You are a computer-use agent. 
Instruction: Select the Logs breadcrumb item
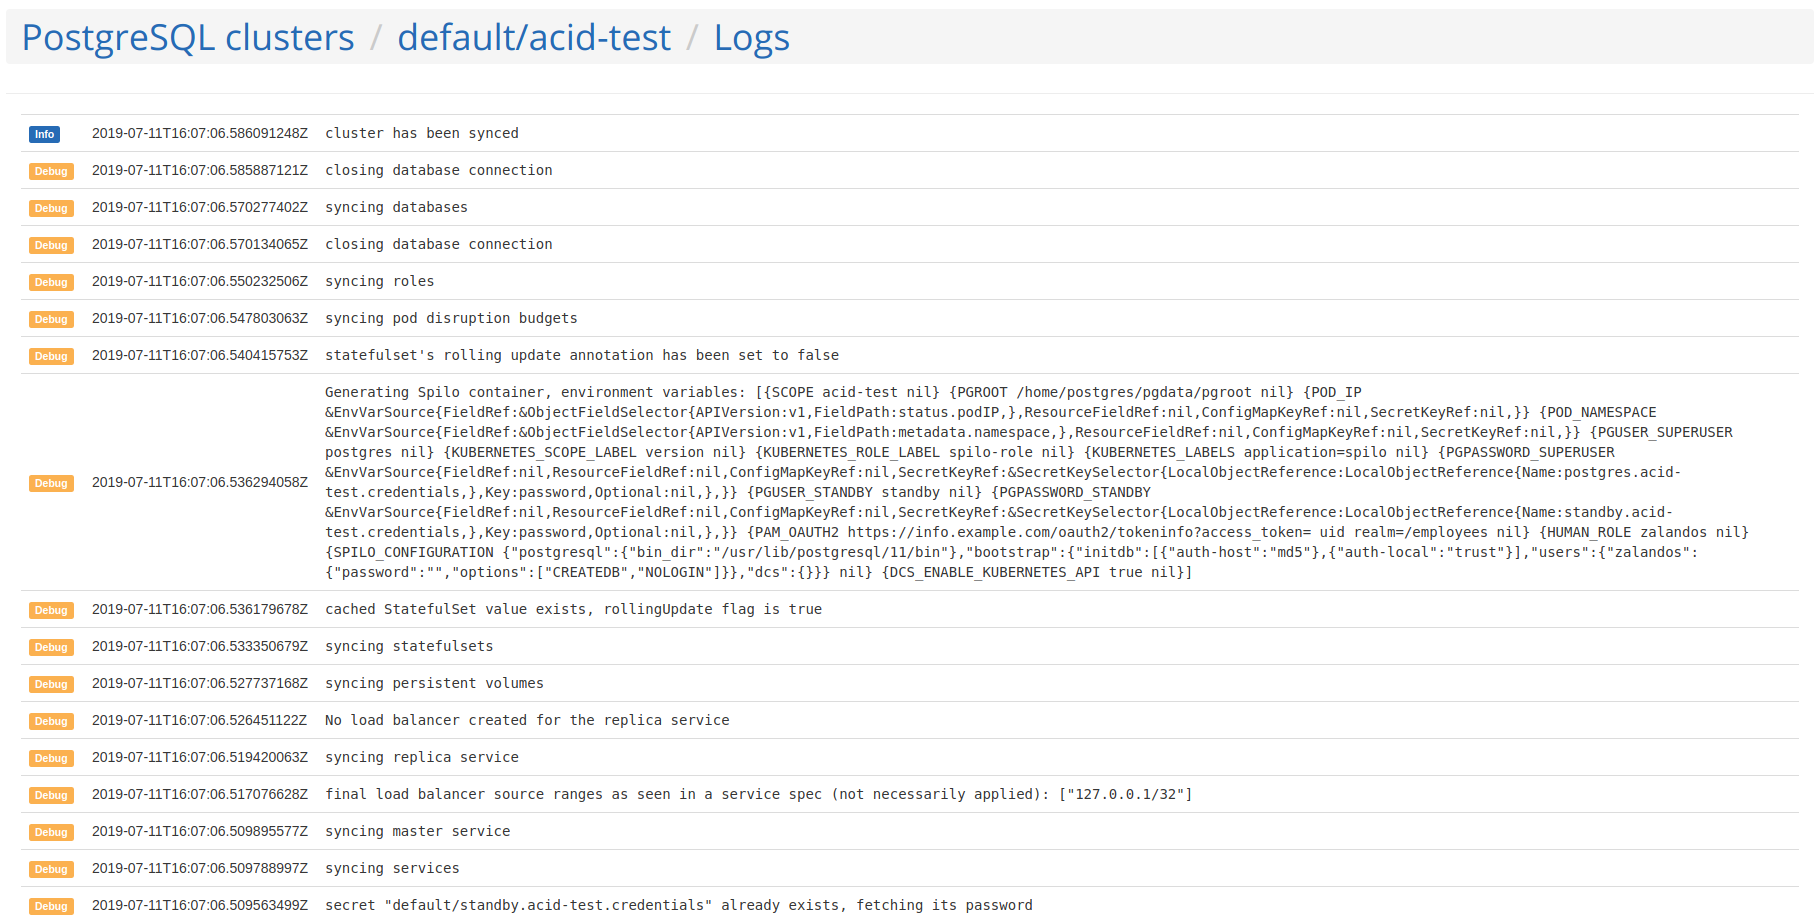(751, 38)
